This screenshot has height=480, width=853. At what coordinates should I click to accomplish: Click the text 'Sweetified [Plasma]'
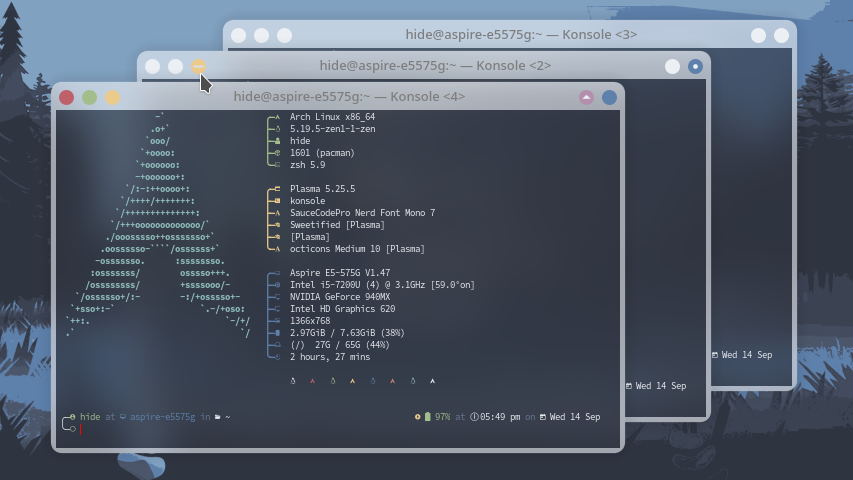point(337,225)
